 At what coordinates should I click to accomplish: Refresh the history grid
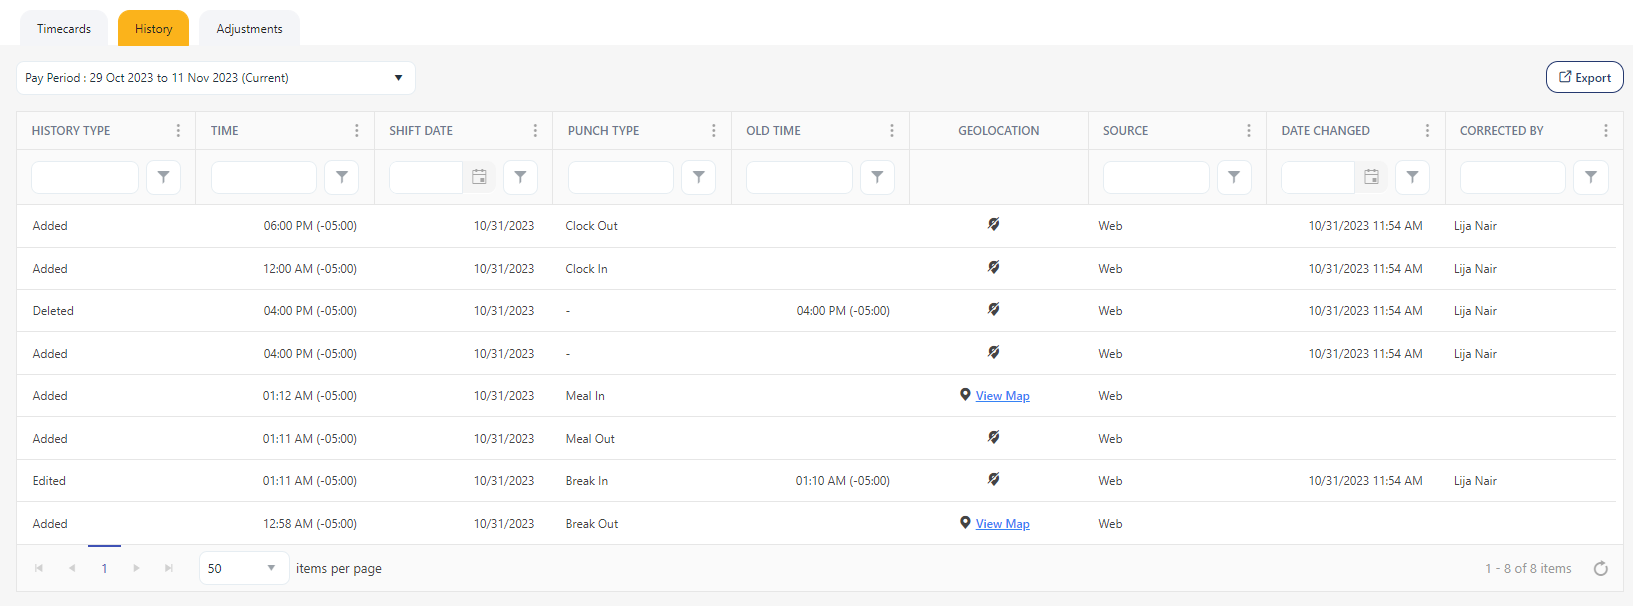pyautogui.click(x=1600, y=569)
